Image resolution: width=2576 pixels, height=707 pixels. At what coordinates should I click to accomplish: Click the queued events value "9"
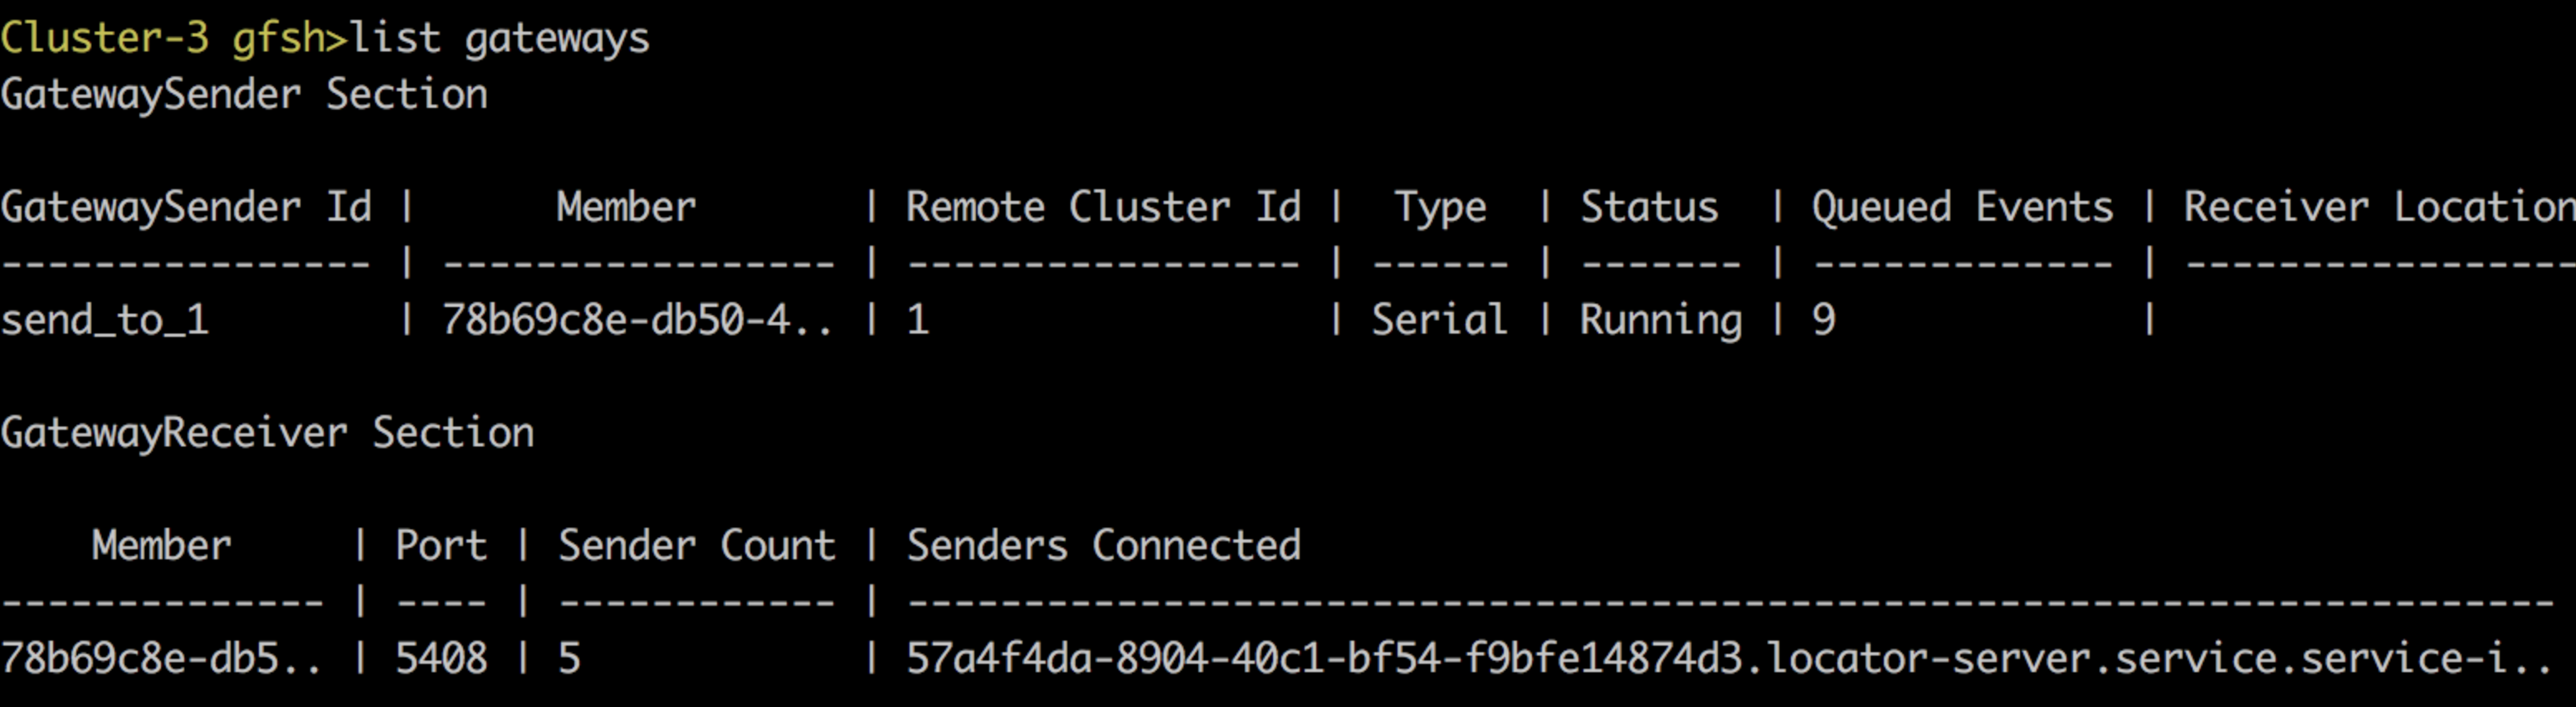click(1824, 320)
